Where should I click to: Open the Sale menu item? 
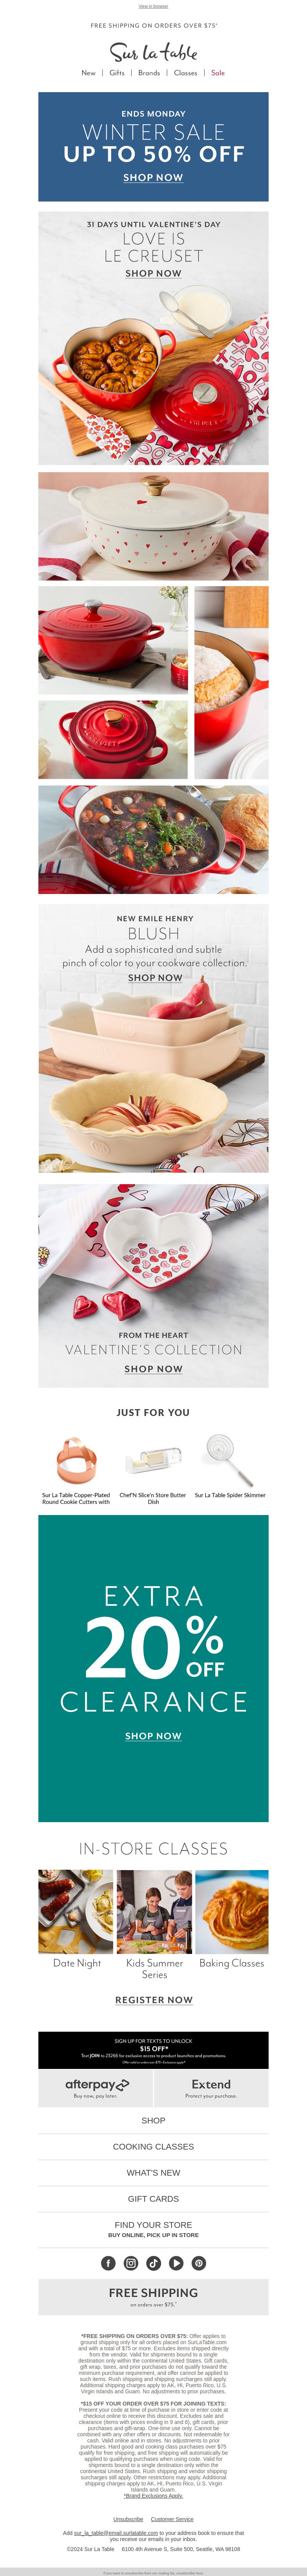pyautogui.click(x=218, y=73)
